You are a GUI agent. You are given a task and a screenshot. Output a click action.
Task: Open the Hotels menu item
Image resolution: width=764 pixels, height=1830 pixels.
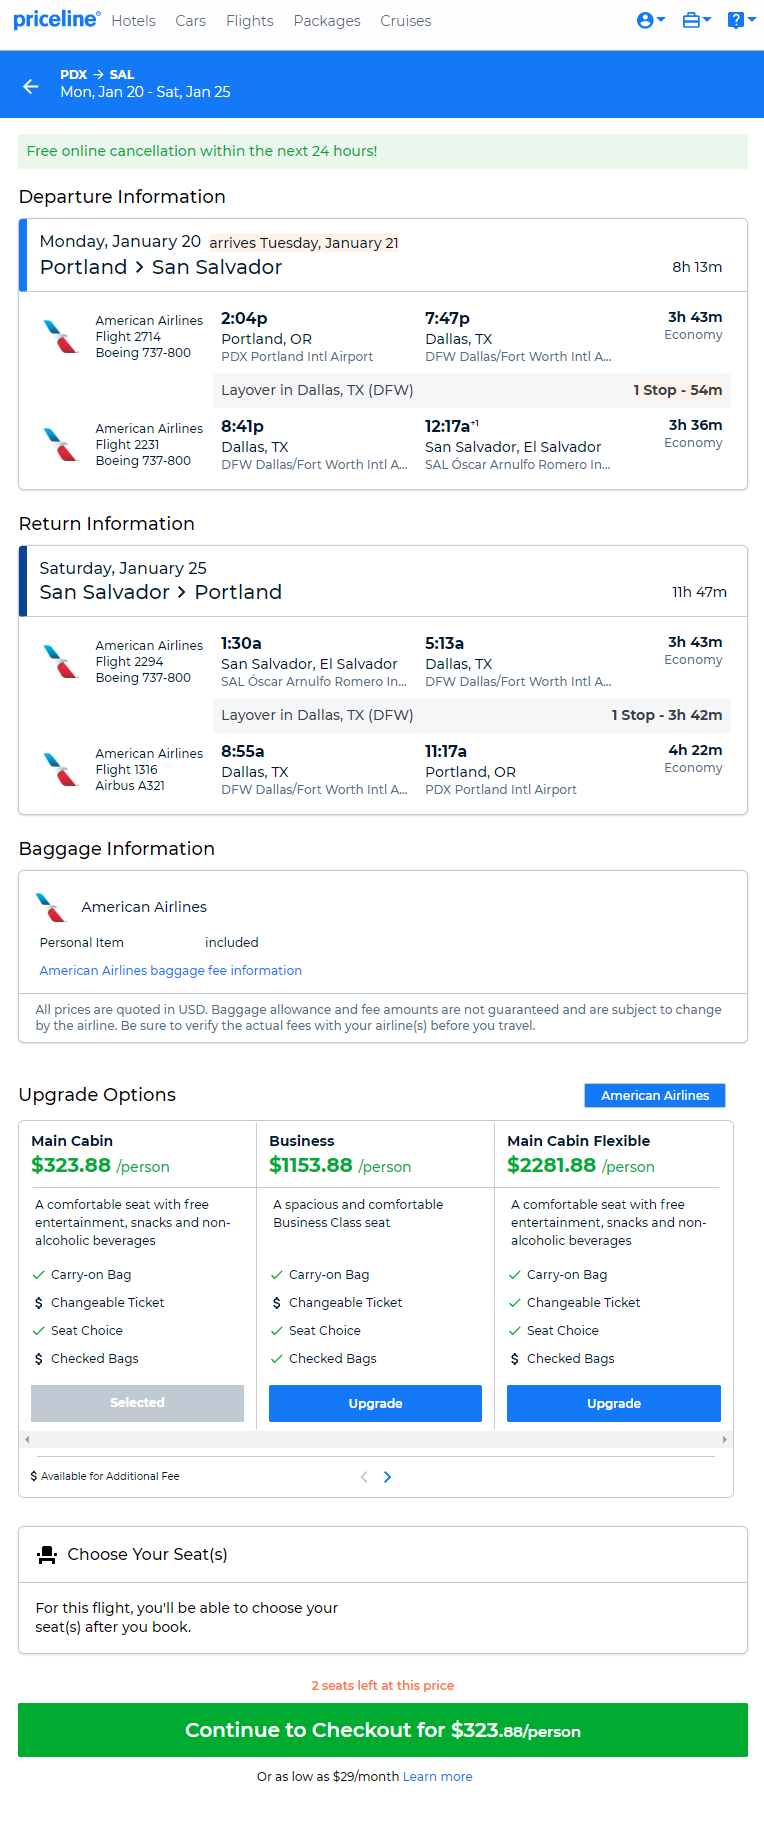[134, 21]
